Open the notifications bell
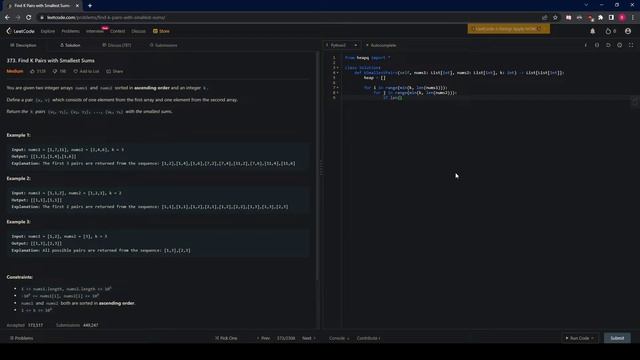The image size is (640, 360). [593, 31]
